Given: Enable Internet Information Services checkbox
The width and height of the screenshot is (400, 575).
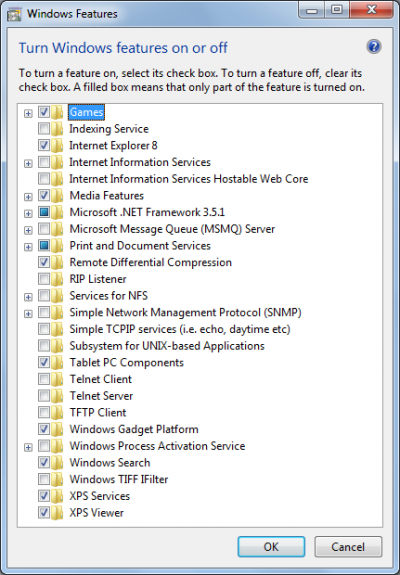Looking at the screenshot, I should click(44, 162).
